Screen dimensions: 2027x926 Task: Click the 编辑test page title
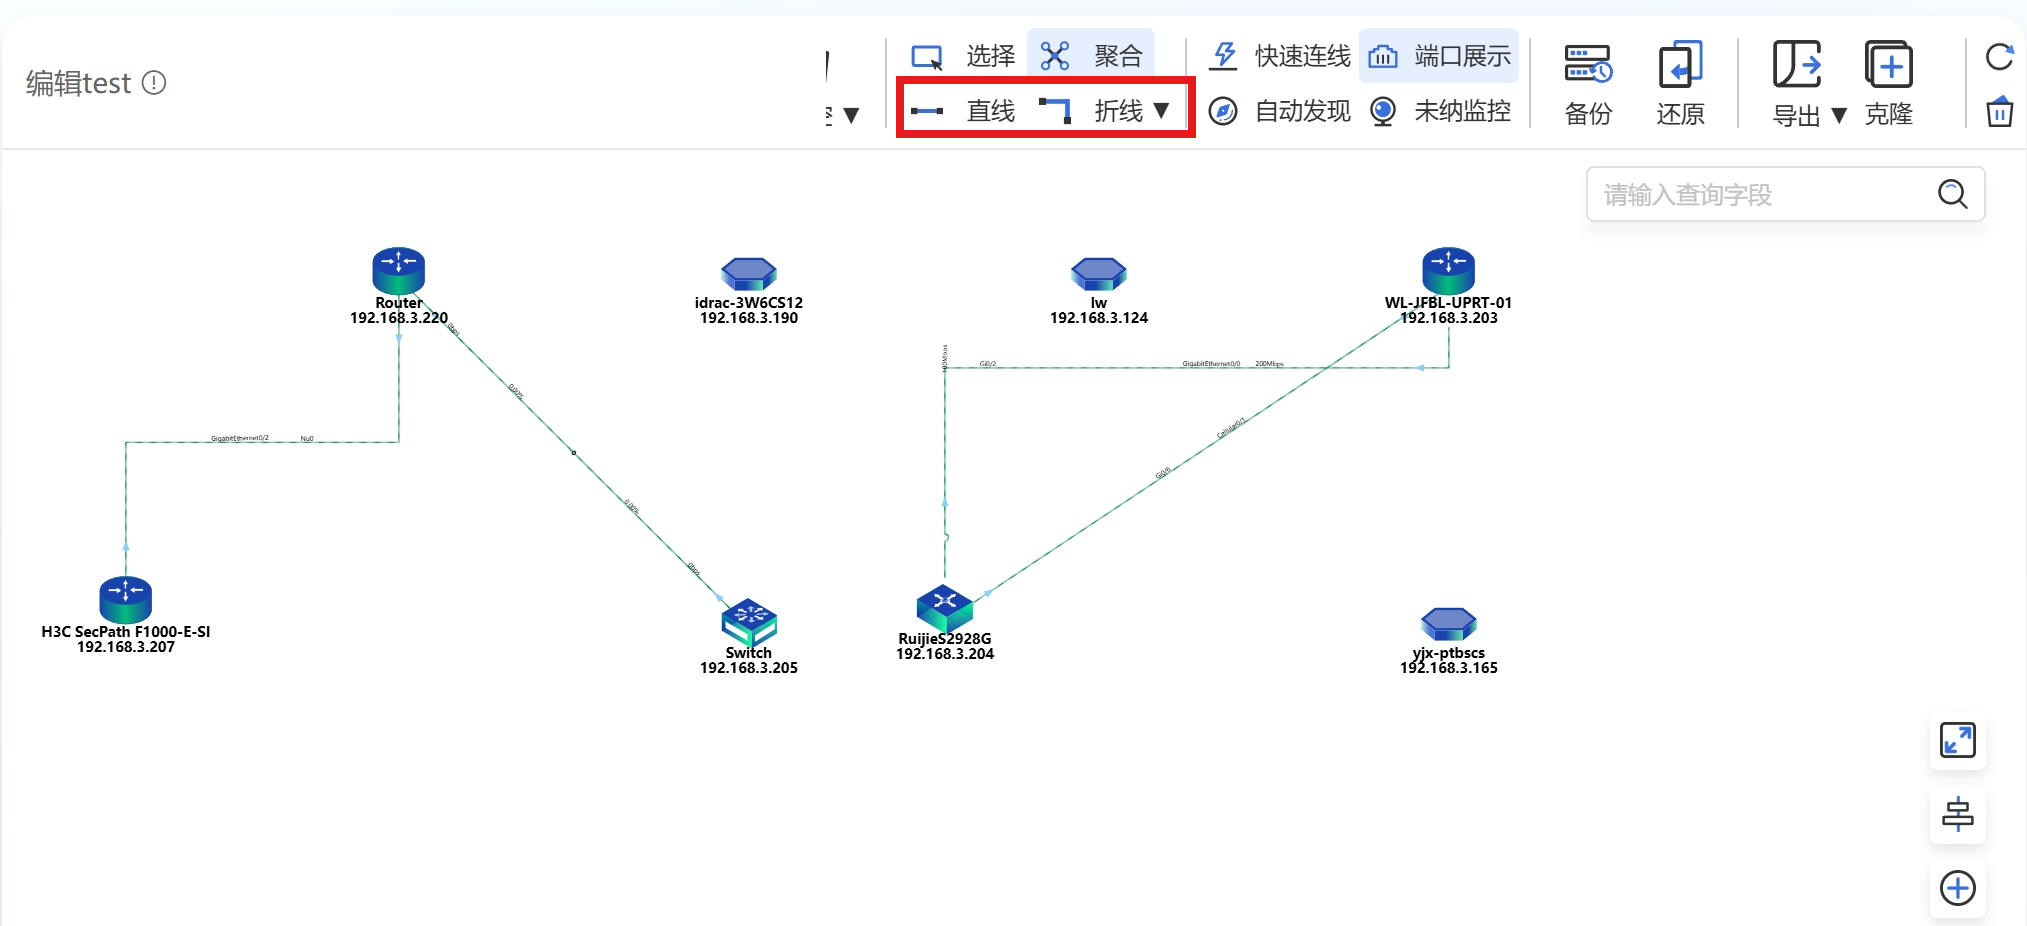click(78, 83)
